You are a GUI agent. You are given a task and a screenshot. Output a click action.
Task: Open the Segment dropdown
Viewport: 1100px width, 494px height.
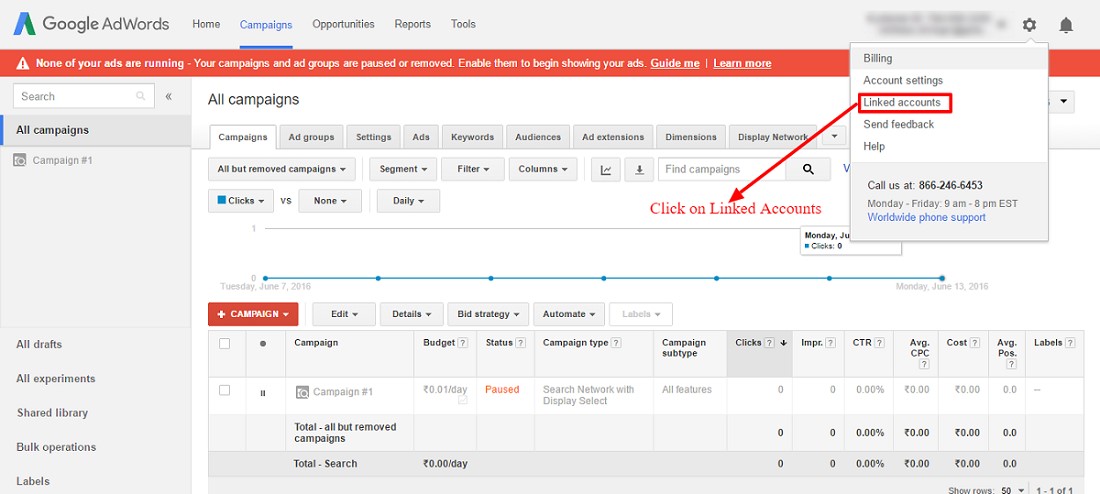tap(403, 169)
